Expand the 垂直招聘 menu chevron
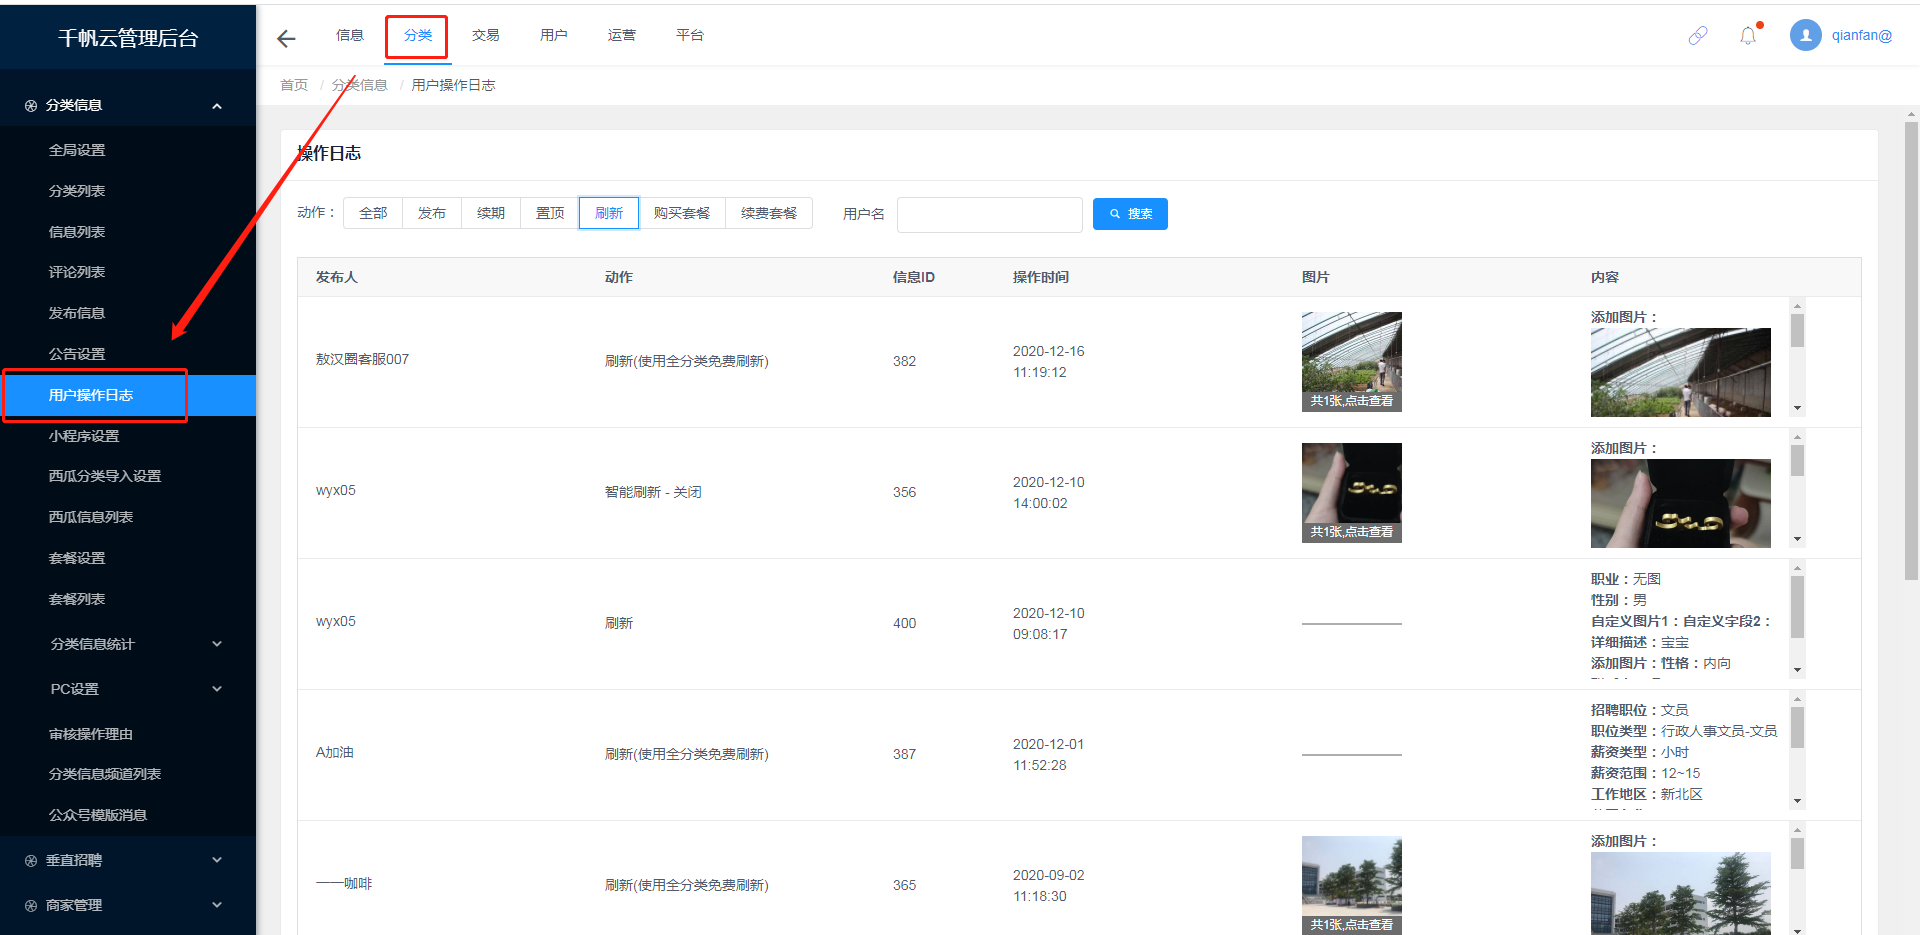The width and height of the screenshot is (1920, 935). [x=217, y=860]
